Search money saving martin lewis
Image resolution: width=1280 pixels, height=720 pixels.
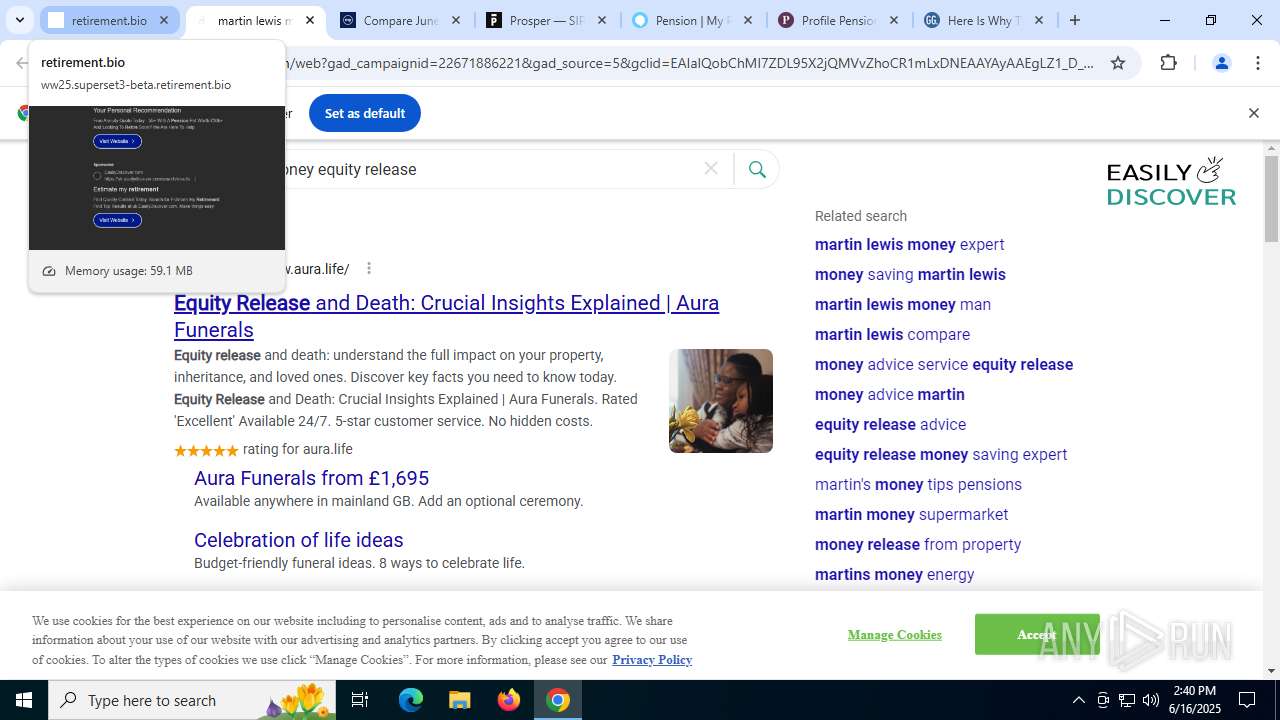click(x=910, y=274)
